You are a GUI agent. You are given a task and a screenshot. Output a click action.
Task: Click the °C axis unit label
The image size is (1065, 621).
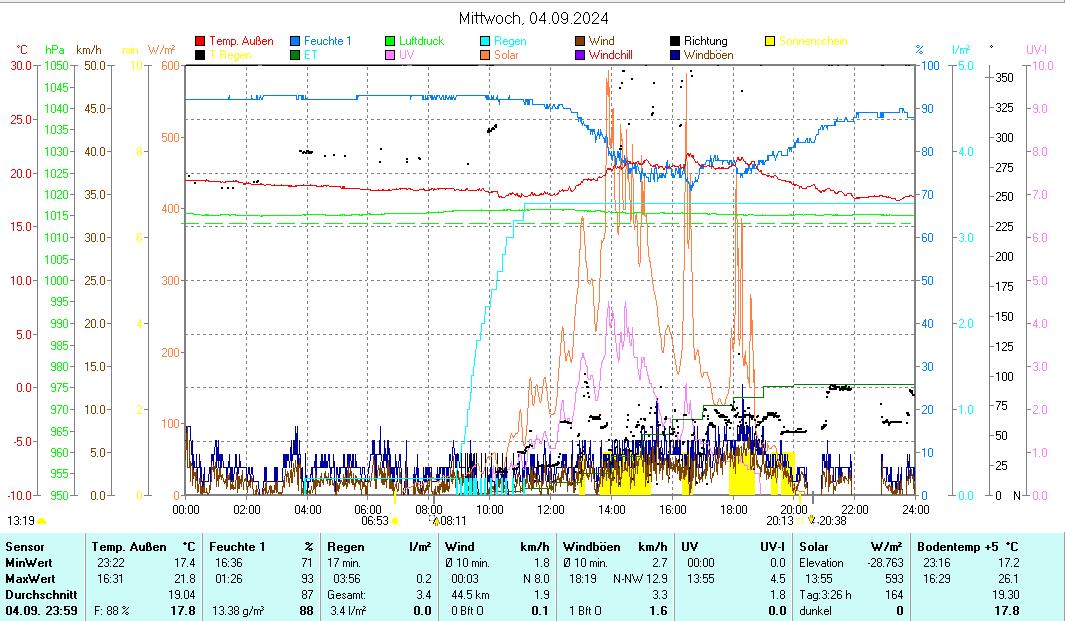click(22, 50)
